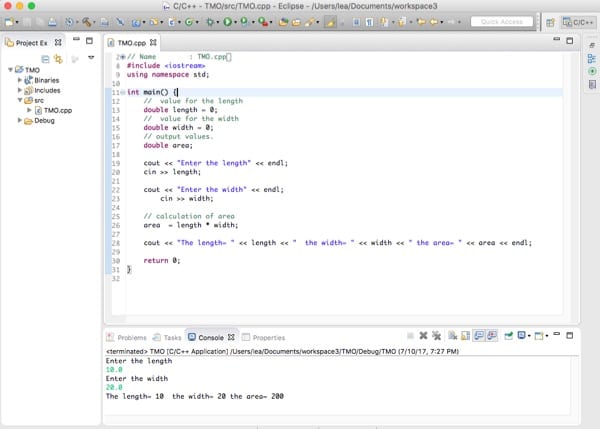This screenshot has width=600, height=429.
Task: Click the Open Perspective icon
Action: (550, 23)
